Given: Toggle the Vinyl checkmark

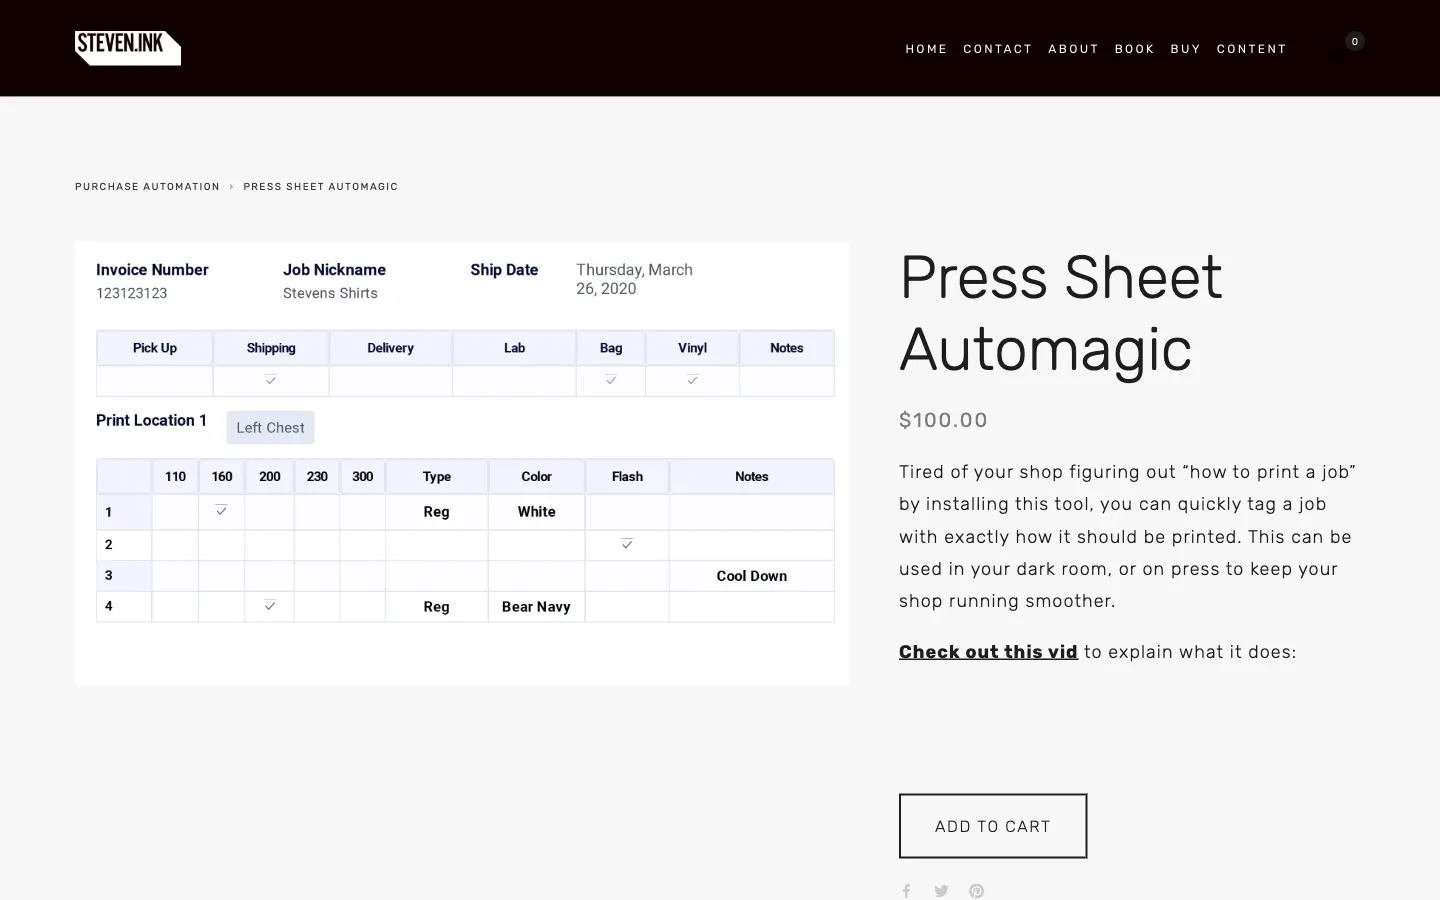Looking at the screenshot, I should (692, 380).
